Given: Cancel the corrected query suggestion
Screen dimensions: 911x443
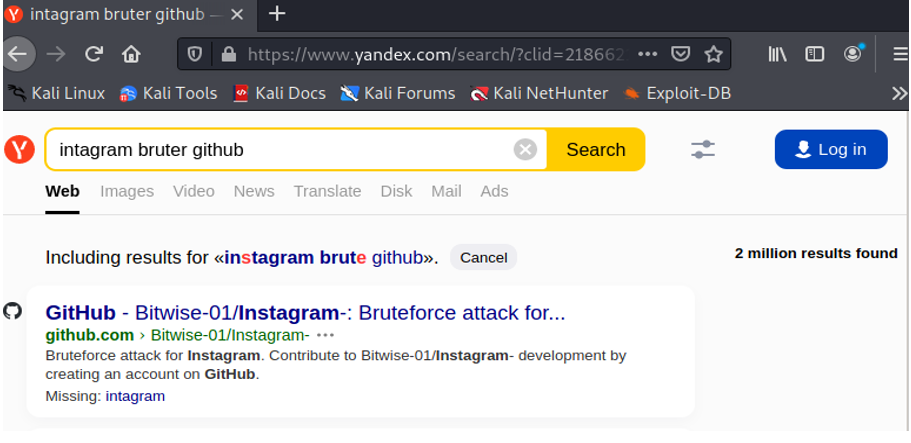Looking at the screenshot, I should pos(483,258).
